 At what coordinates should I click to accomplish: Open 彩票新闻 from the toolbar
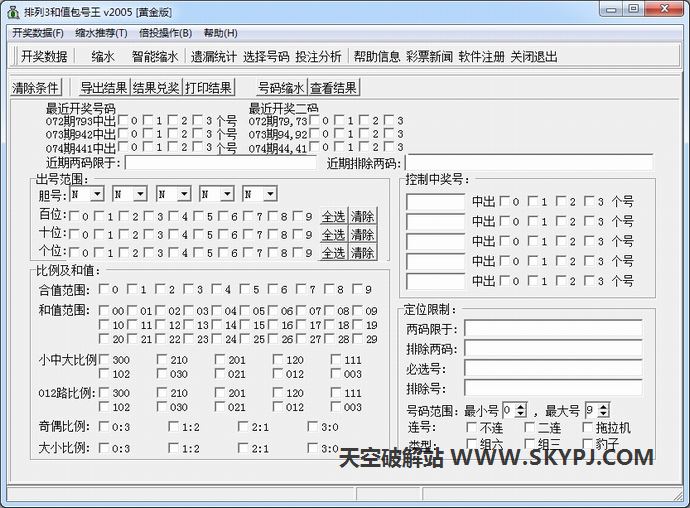(429, 57)
